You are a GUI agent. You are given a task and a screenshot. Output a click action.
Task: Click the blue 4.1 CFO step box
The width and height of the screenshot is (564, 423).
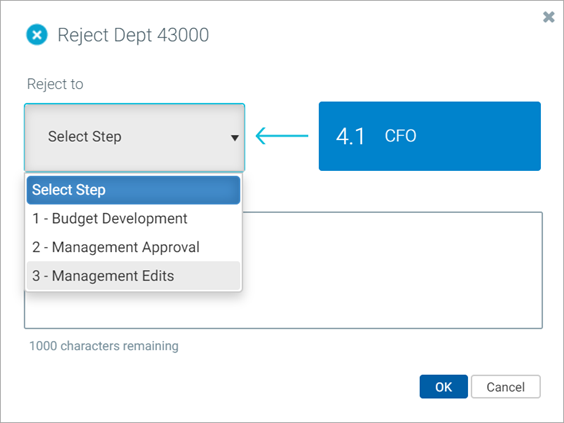429,136
